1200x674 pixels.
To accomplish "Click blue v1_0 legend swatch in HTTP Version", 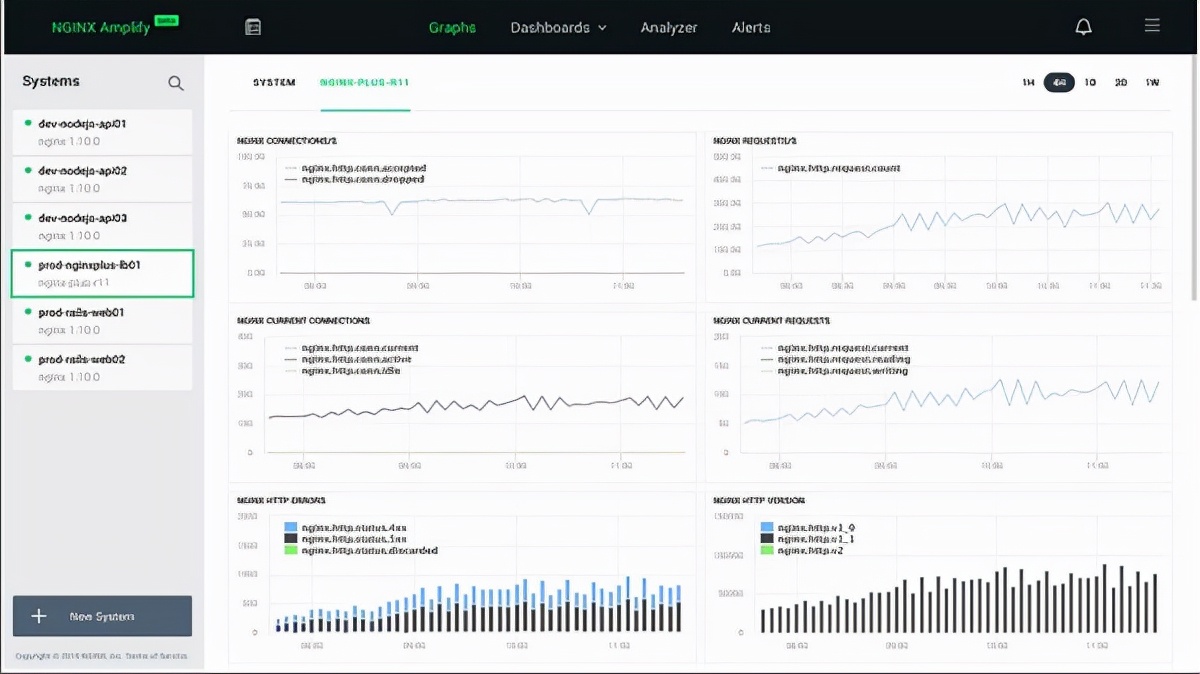I will 767,527.
